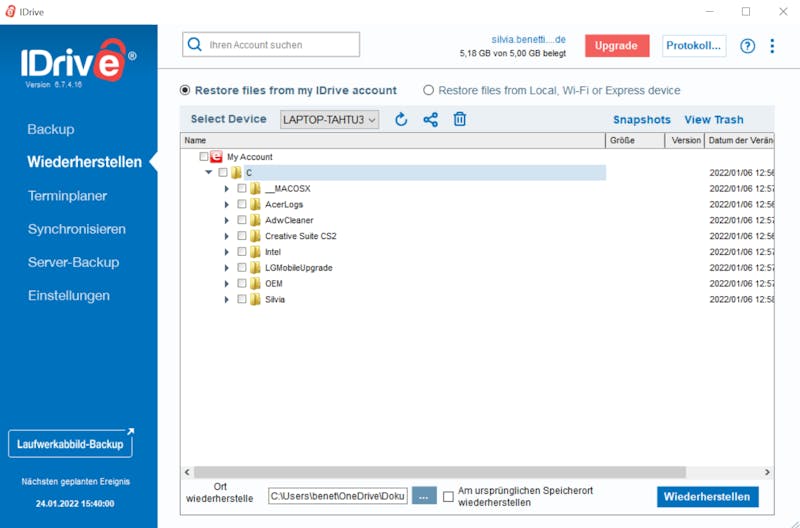
Task: Click the scrollbar right arrow
Action: click(767, 472)
